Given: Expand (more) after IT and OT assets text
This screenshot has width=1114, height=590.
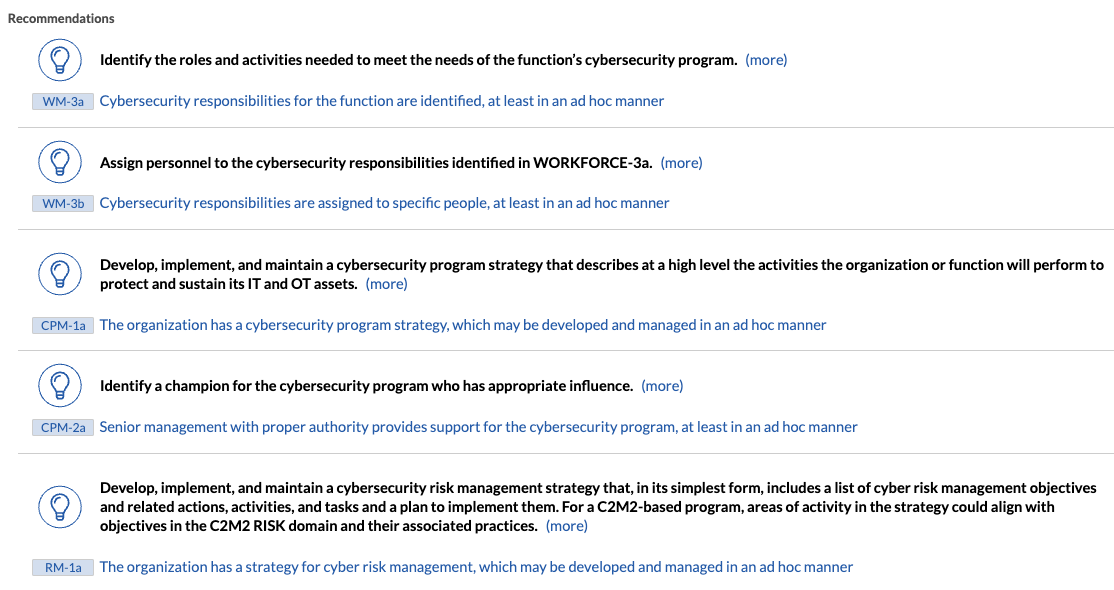Looking at the screenshot, I should point(386,284).
